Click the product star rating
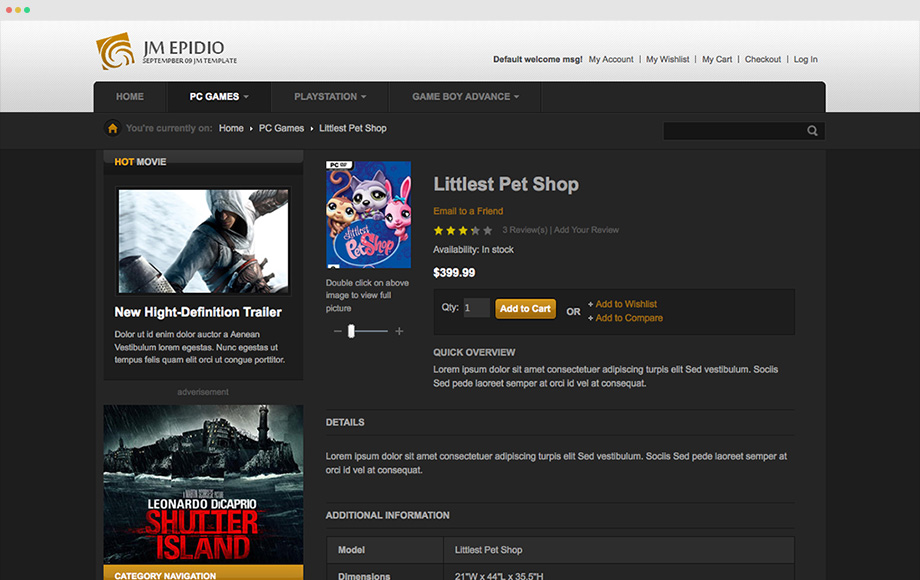This screenshot has width=920, height=580. pos(463,230)
